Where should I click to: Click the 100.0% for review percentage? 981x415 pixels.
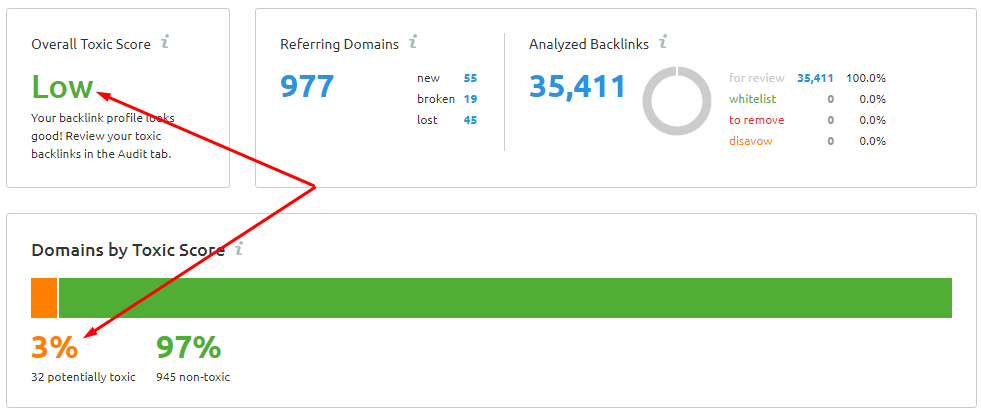click(x=866, y=78)
